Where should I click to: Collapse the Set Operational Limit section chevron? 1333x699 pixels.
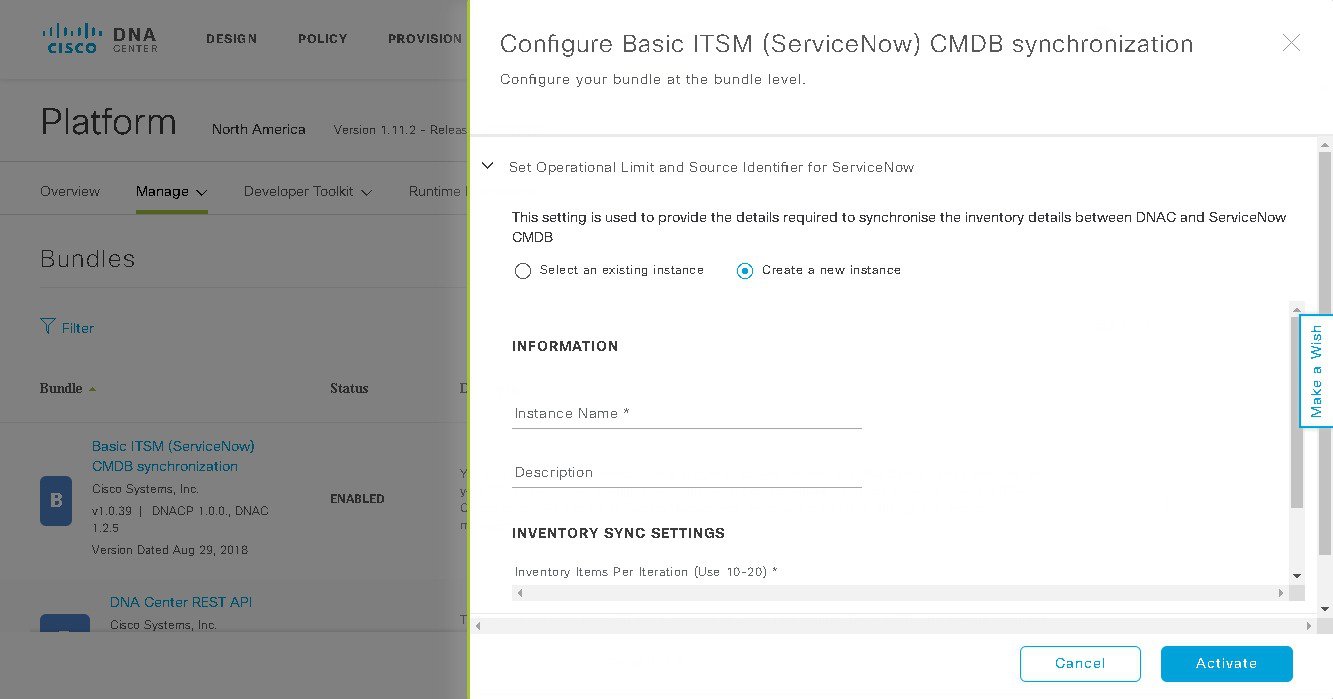coord(488,166)
